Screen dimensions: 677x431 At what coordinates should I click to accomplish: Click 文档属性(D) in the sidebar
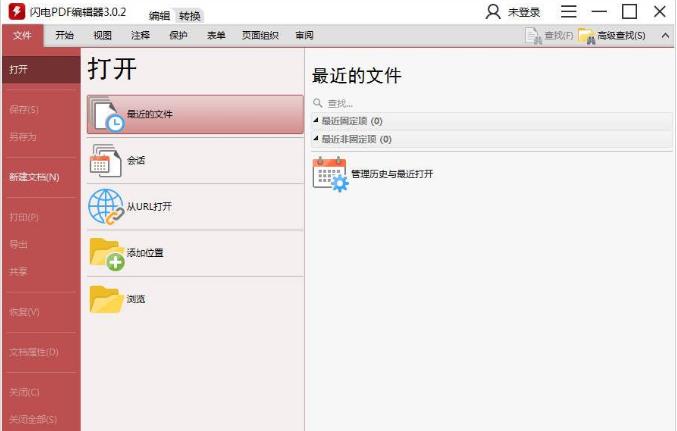pyautogui.click(x=34, y=352)
